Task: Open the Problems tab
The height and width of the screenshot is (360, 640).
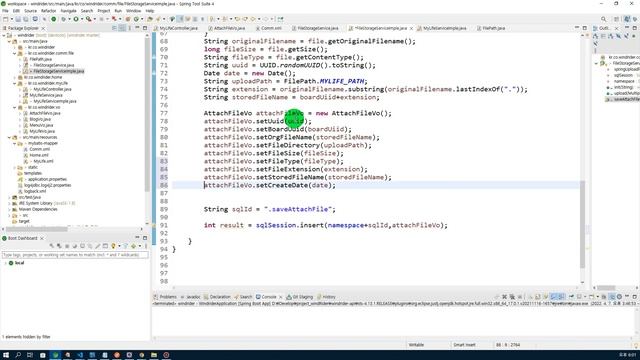Action: click(x=165, y=297)
